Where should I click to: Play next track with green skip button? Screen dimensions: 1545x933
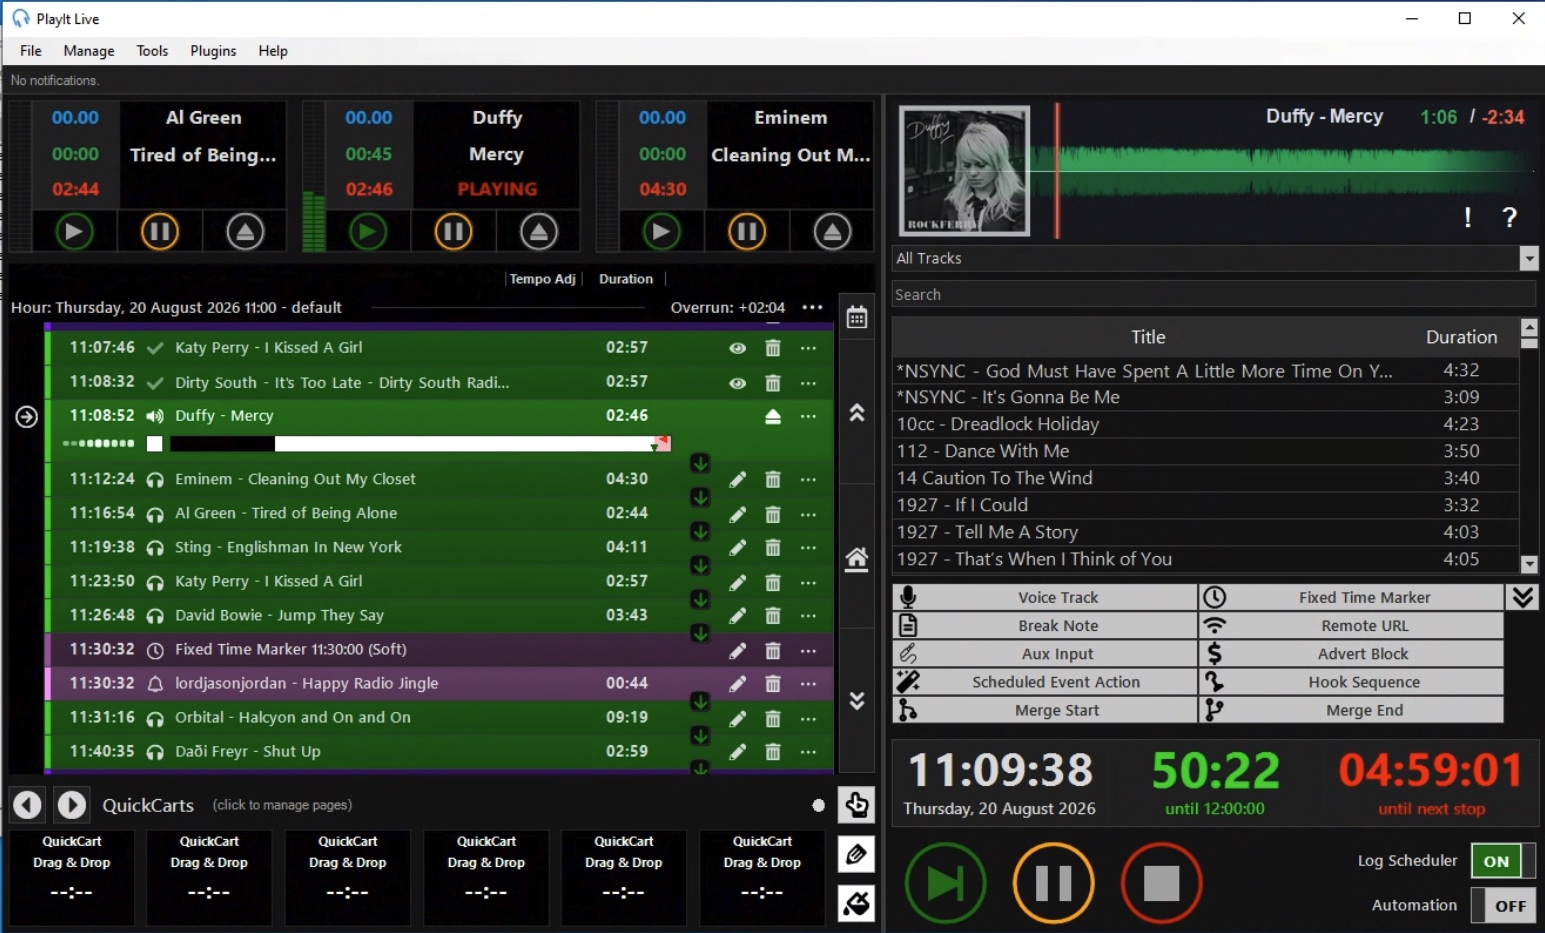click(945, 883)
